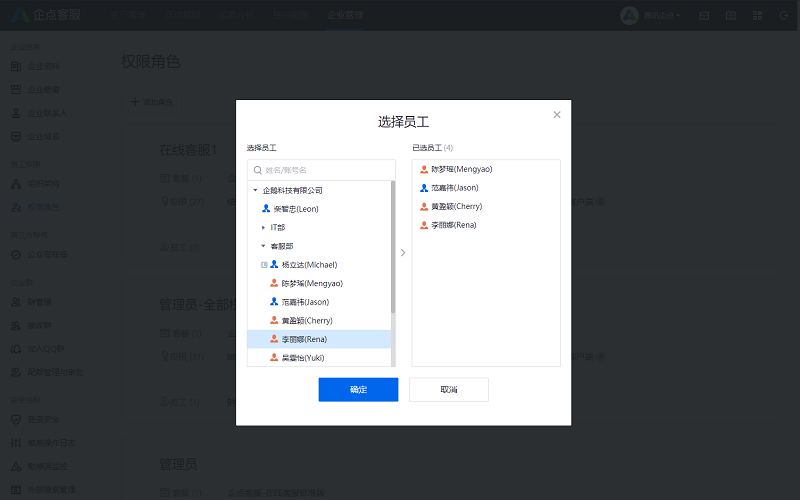Click 柴智忠(Leon)'s blue person icon
This screenshot has width=800, height=500.
pyautogui.click(x=266, y=209)
